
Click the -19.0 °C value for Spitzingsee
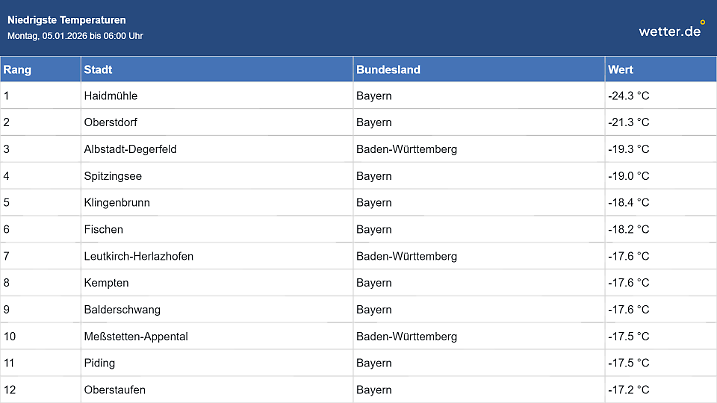pyautogui.click(x=628, y=176)
